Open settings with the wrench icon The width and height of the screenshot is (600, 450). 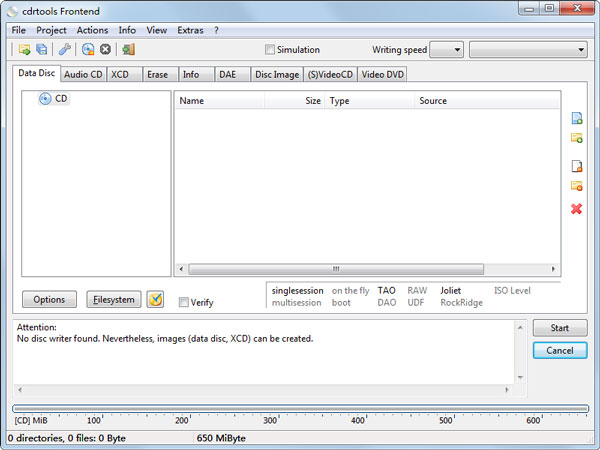click(64, 49)
